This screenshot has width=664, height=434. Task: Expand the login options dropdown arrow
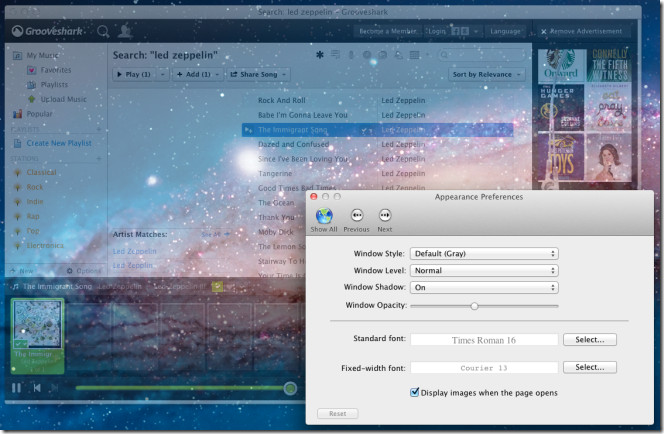pyautogui.click(x=476, y=31)
